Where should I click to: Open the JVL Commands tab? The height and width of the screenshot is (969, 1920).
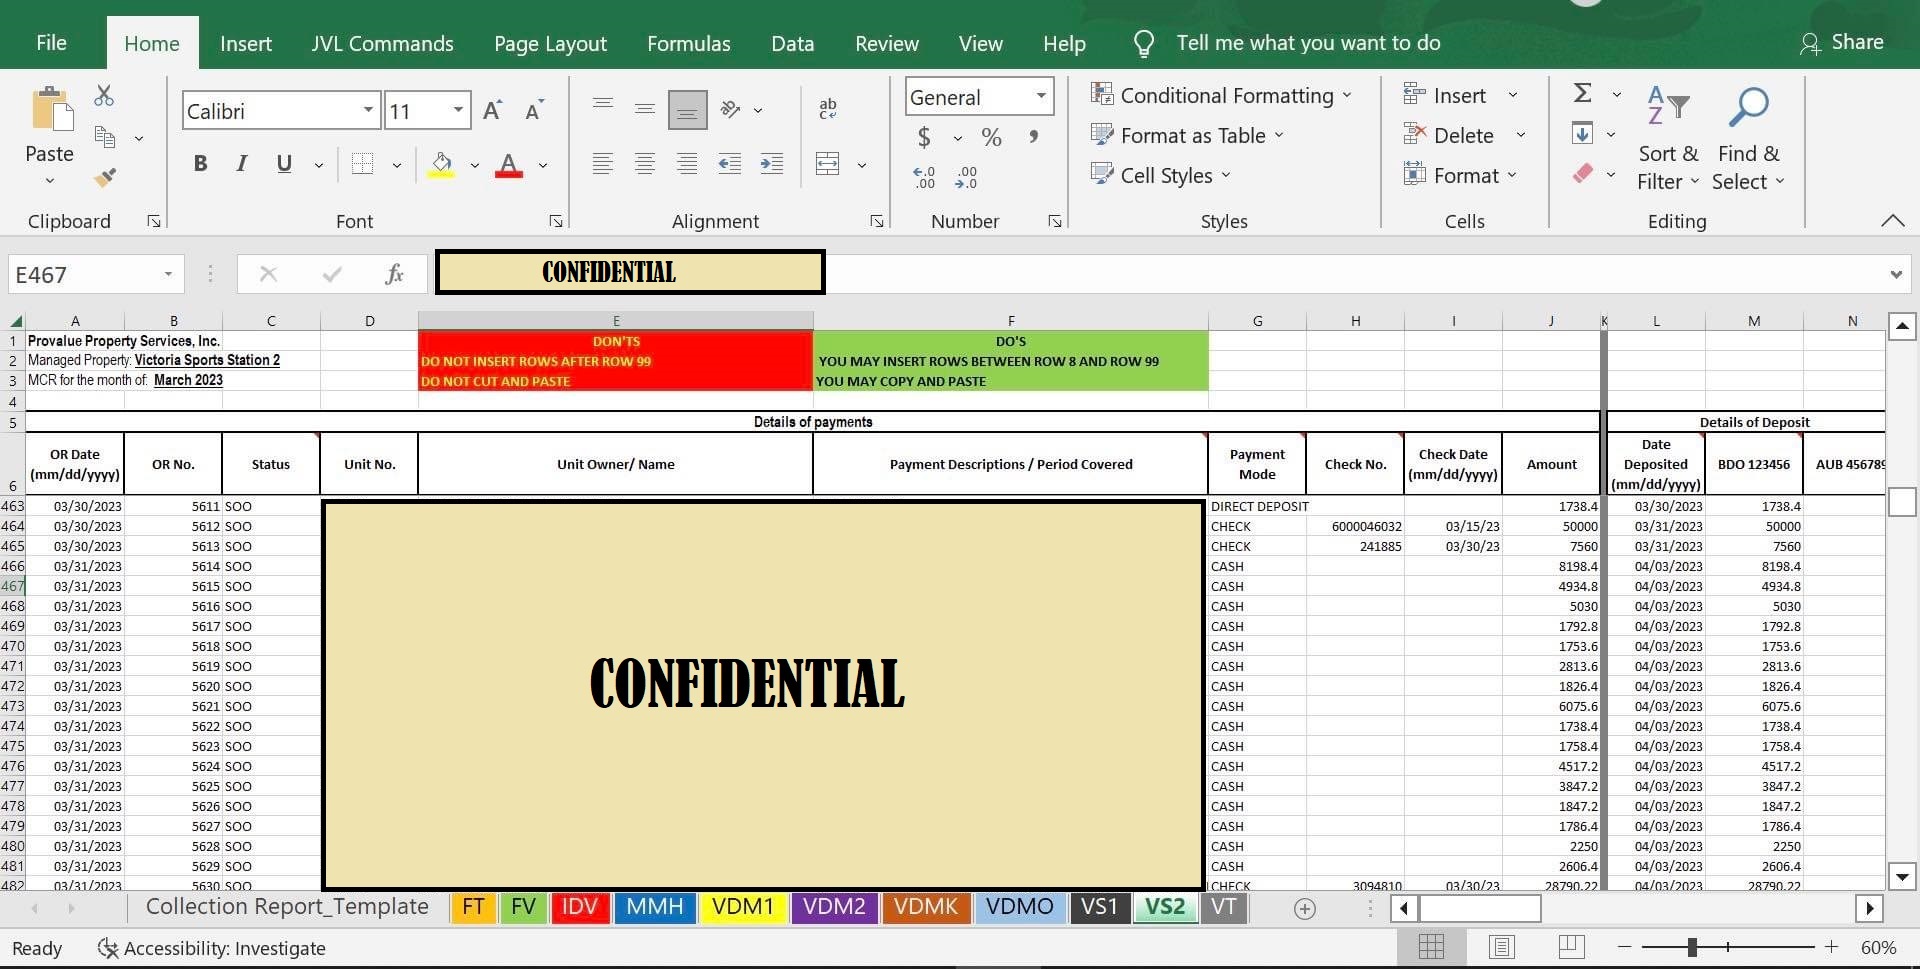tap(382, 43)
